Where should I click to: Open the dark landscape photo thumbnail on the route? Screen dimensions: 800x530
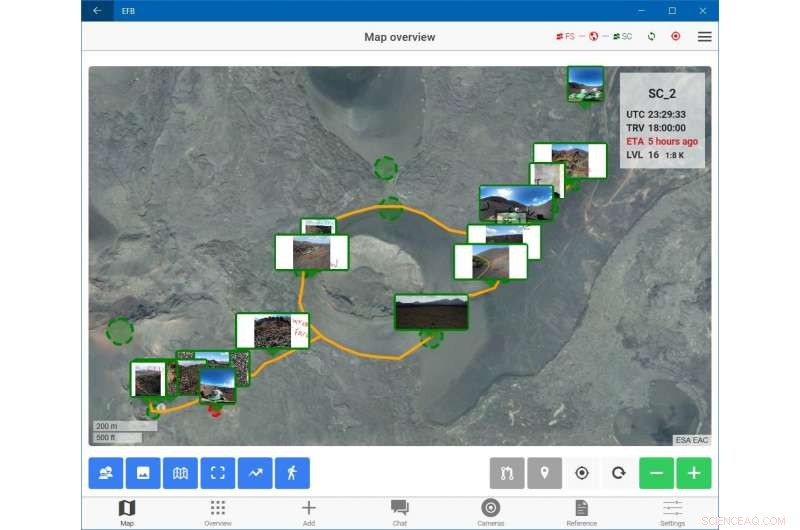coord(431,311)
